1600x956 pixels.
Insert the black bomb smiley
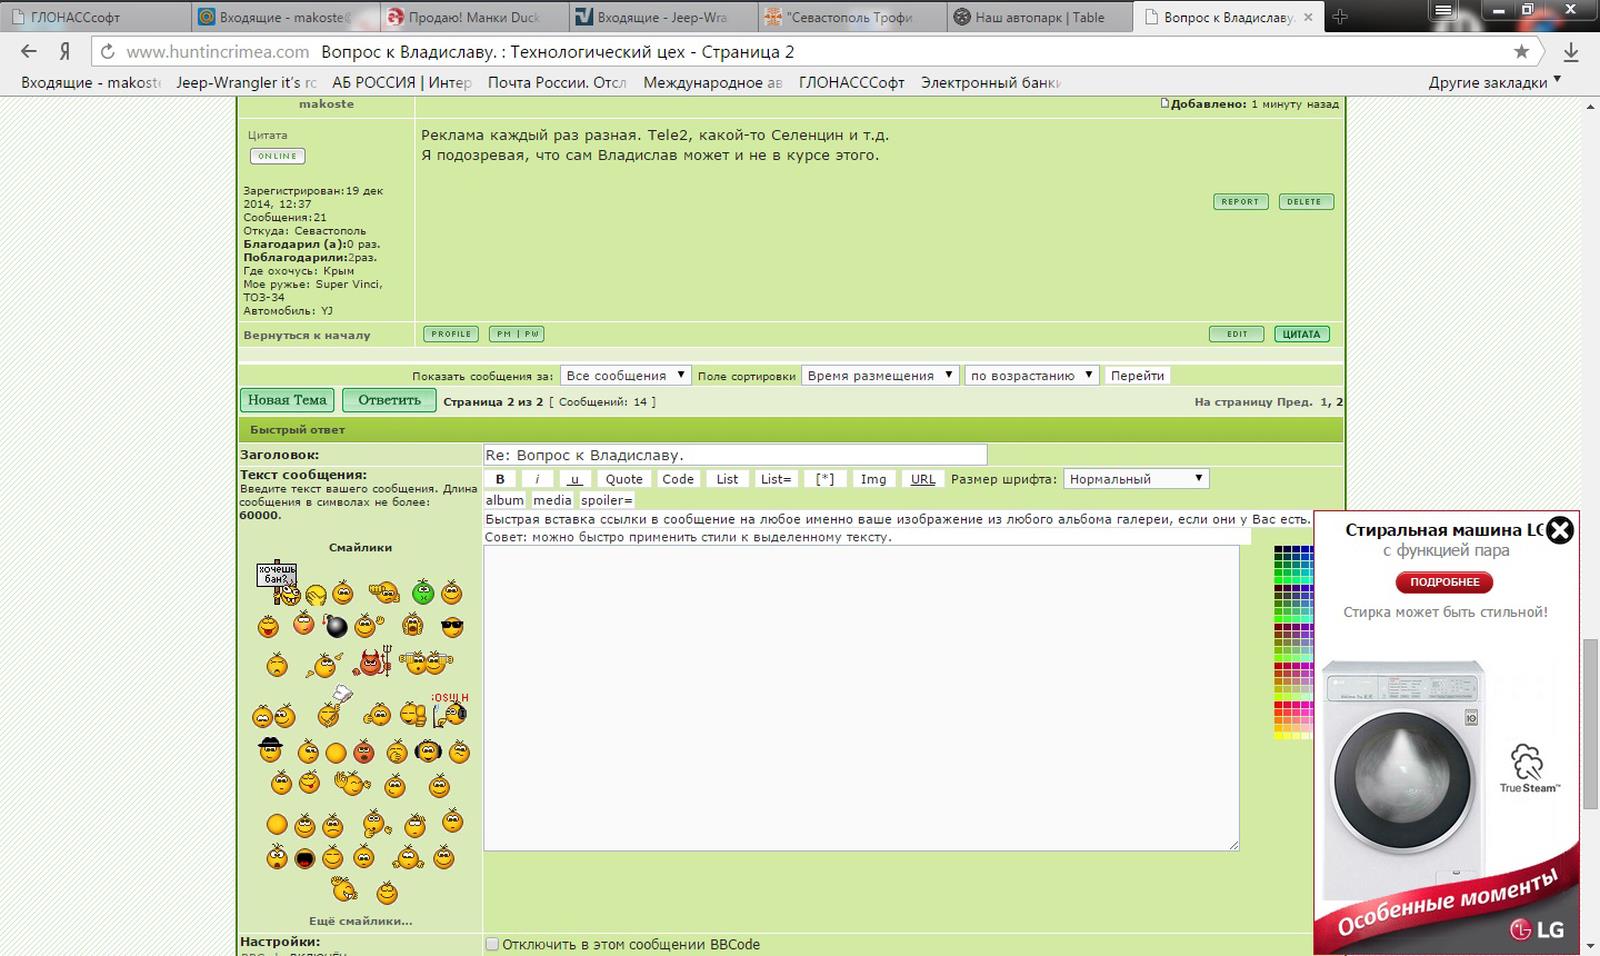[x=336, y=627]
